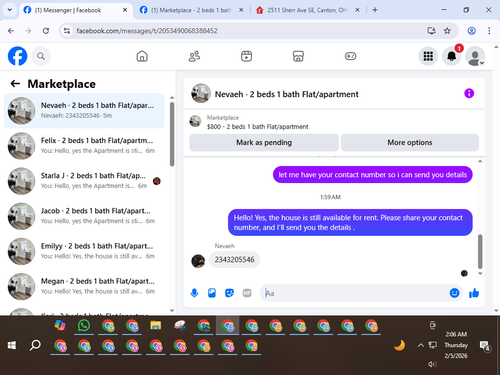The image size is (500, 375).
Task: Click the $800 listing thumbnail in header
Action: 195,121
